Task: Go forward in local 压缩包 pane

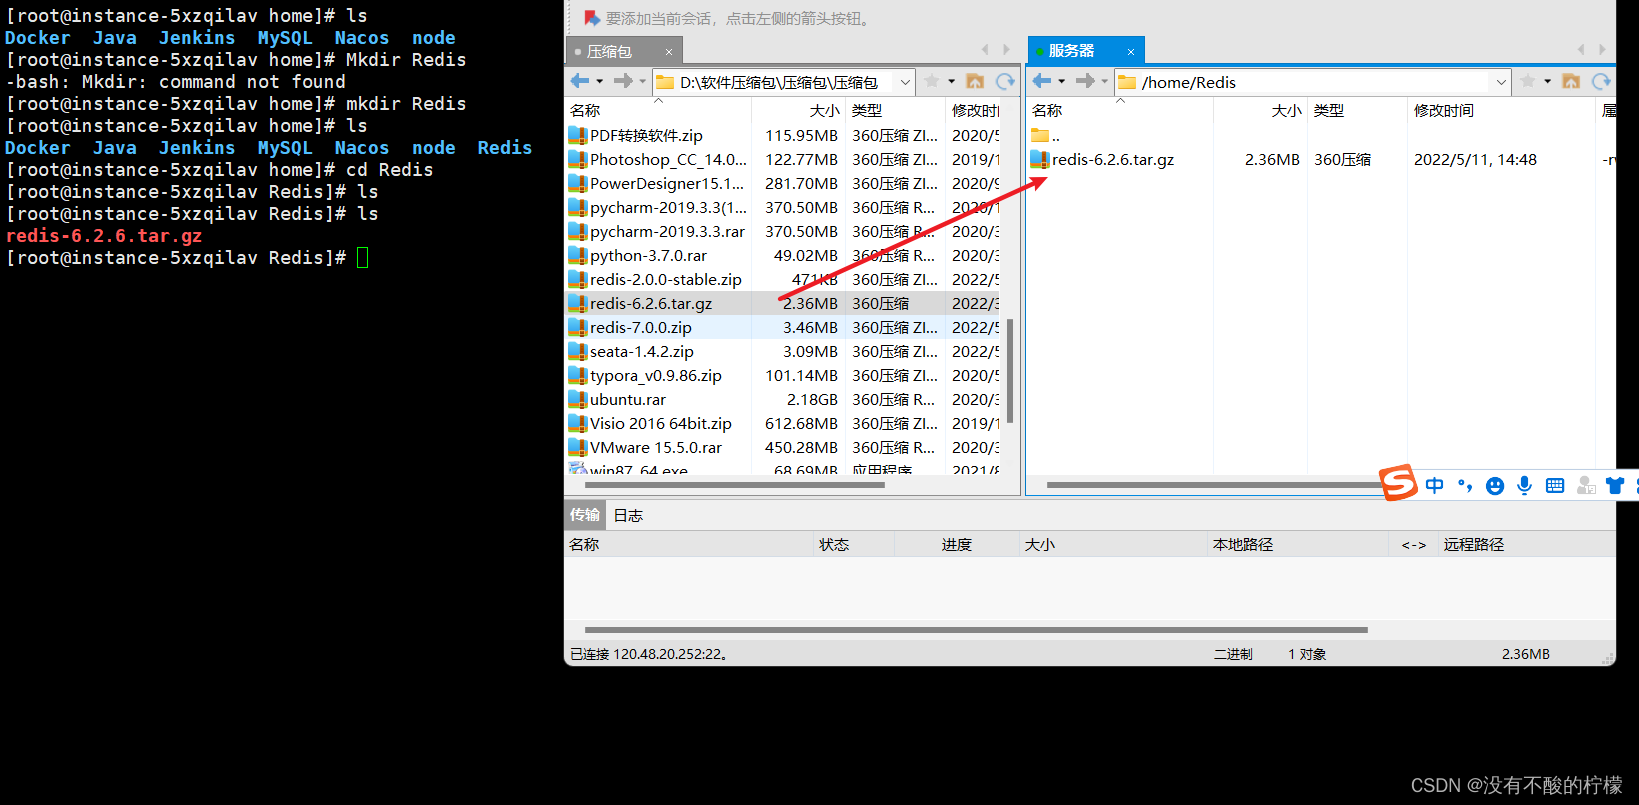Action: (x=623, y=81)
